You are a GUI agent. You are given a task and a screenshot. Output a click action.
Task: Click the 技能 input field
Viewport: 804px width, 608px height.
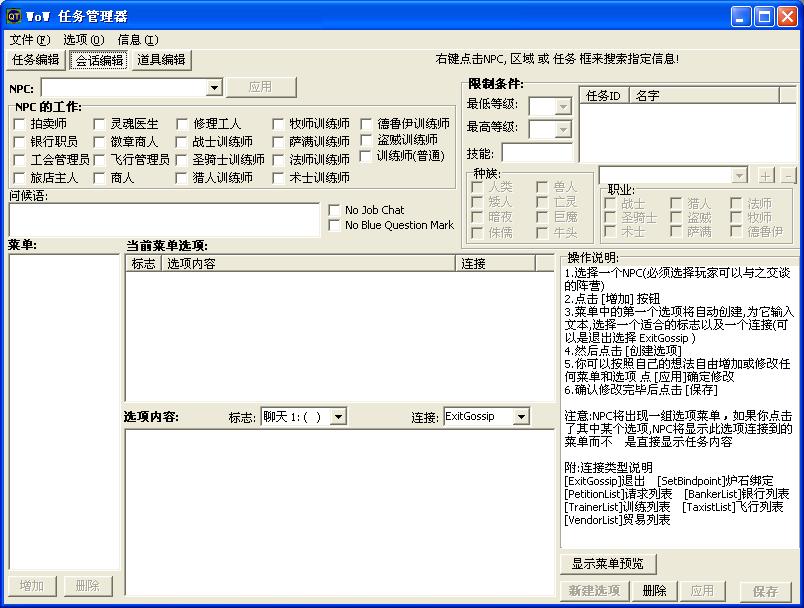click(537, 154)
